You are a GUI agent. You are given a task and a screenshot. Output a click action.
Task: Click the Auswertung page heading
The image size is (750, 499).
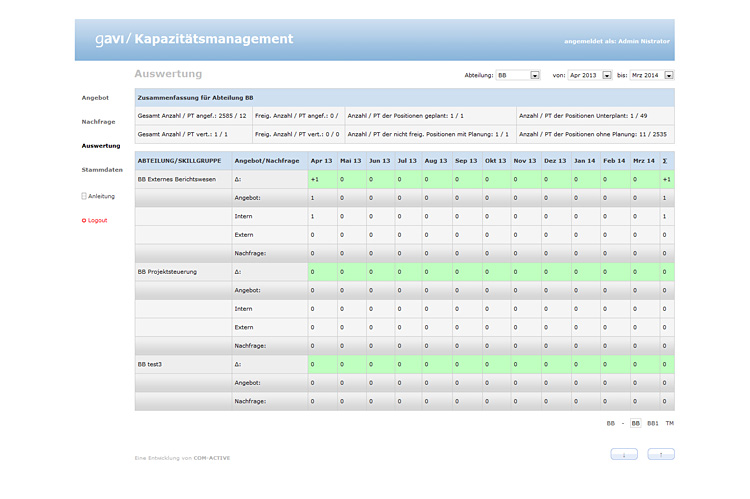click(x=168, y=74)
